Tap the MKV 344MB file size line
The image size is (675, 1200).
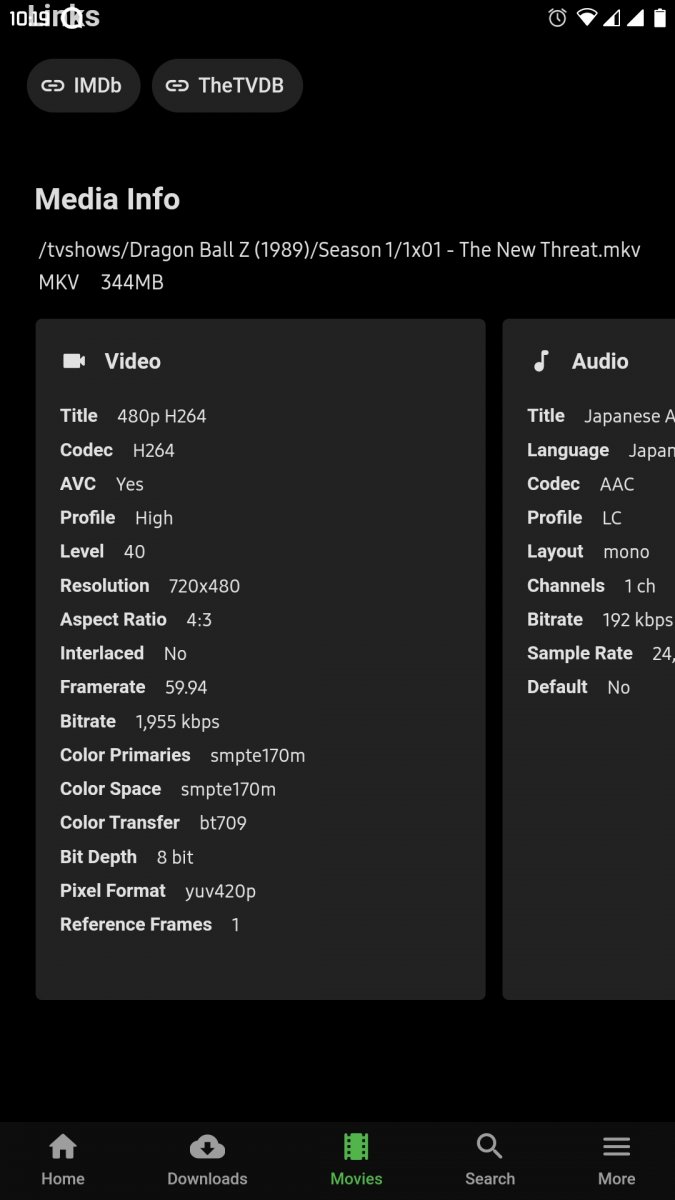tap(101, 282)
